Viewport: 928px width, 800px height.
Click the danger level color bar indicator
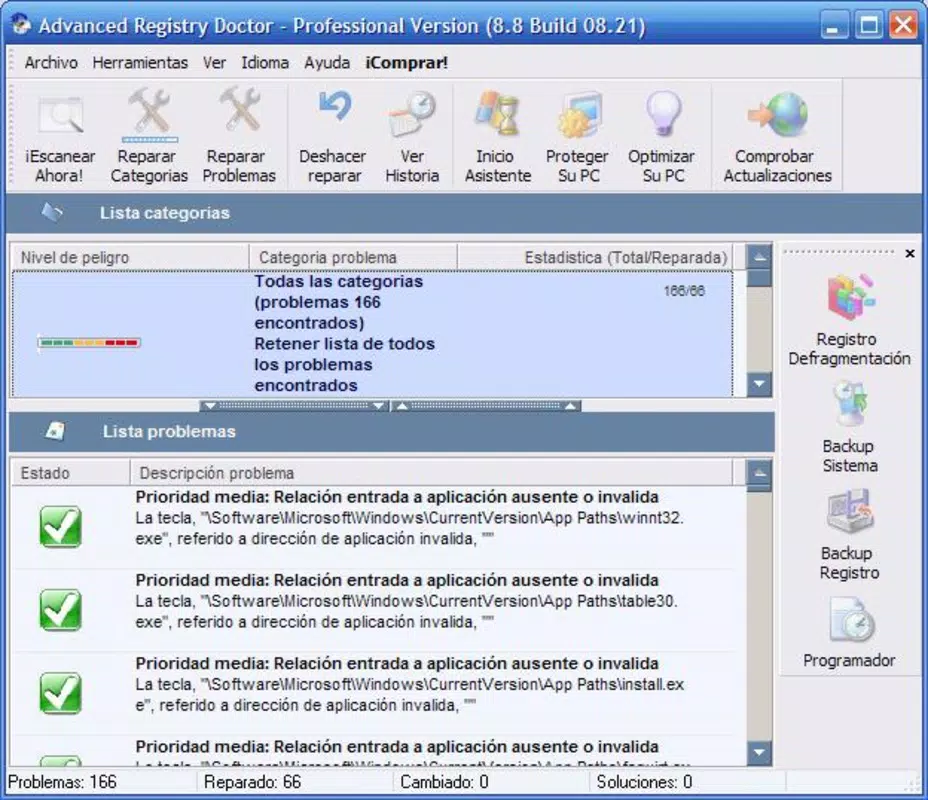pyautogui.click(x=89, y=342)
